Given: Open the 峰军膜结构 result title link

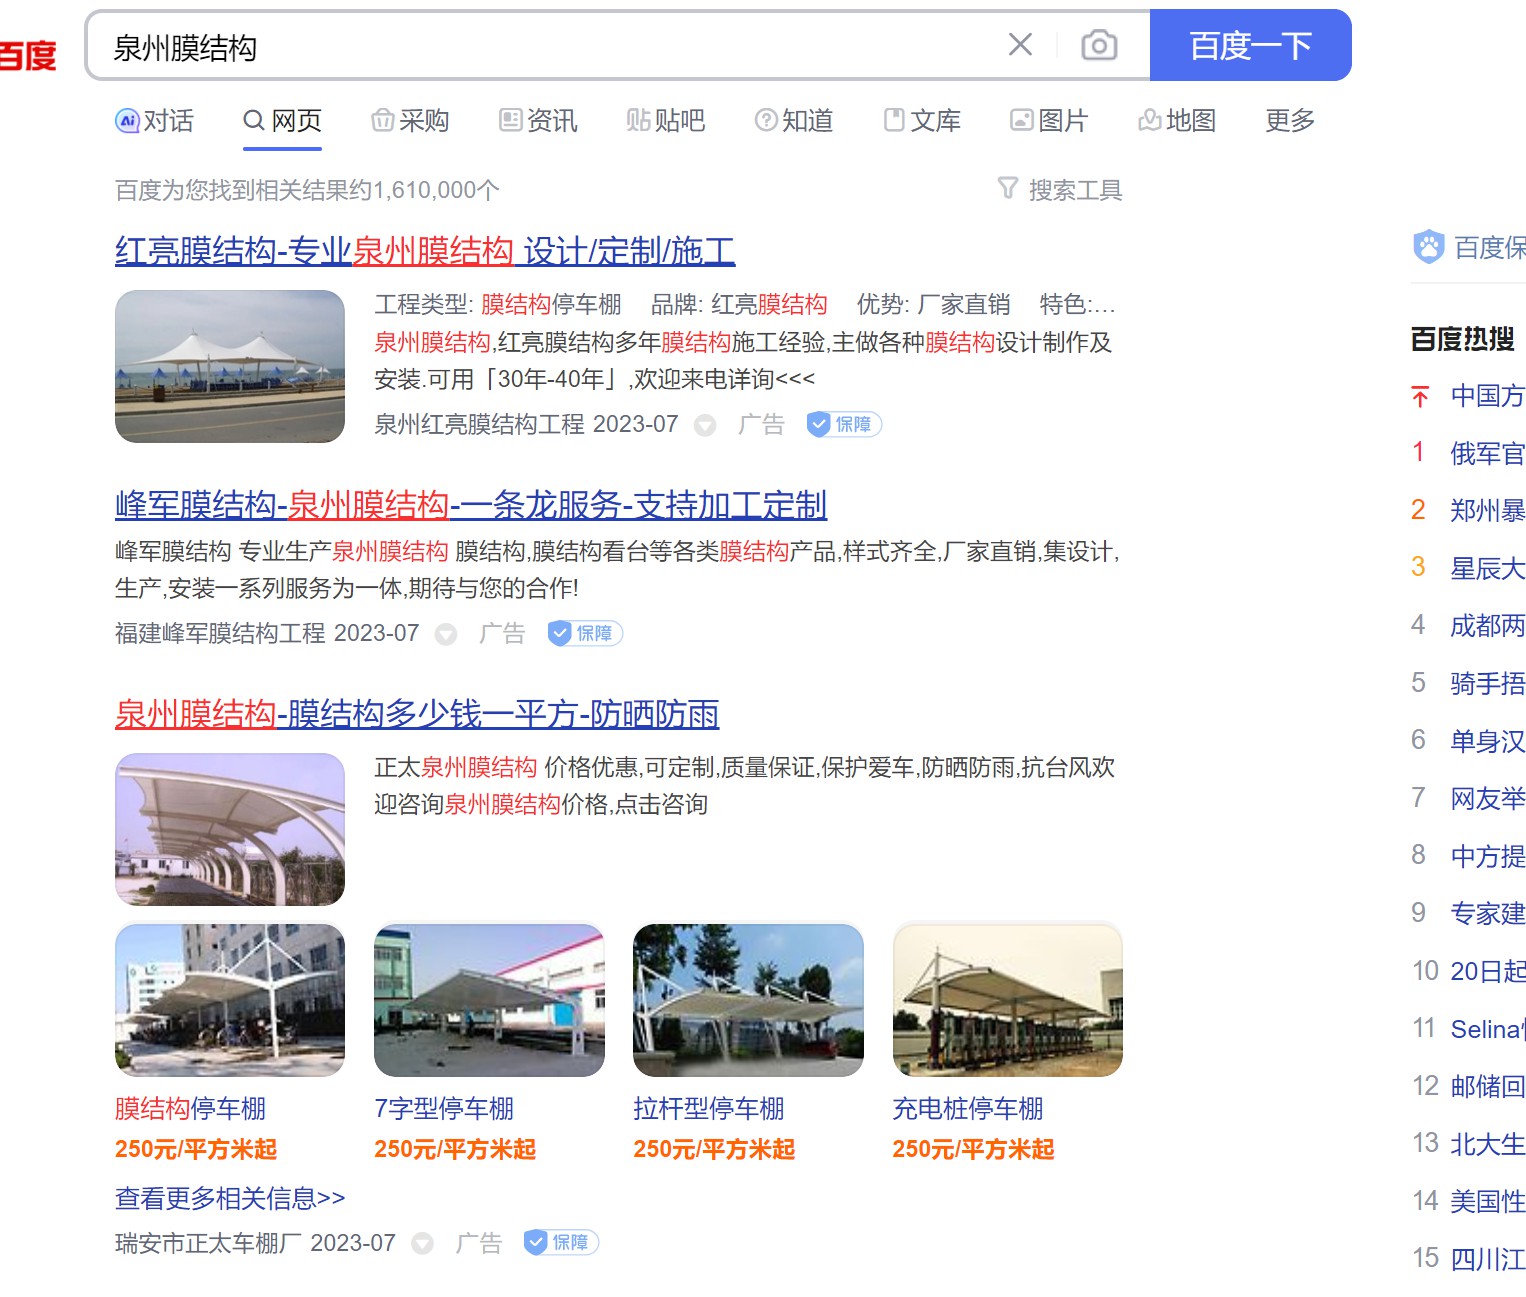Looking at the screenshot, I should pos(471,505).
